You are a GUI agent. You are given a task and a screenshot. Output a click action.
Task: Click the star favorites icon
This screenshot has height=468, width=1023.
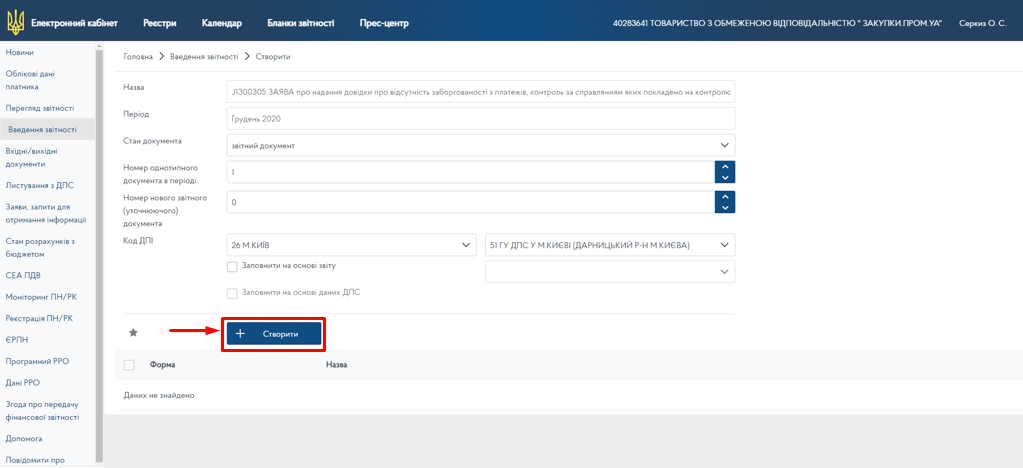[x=133, y=333]
